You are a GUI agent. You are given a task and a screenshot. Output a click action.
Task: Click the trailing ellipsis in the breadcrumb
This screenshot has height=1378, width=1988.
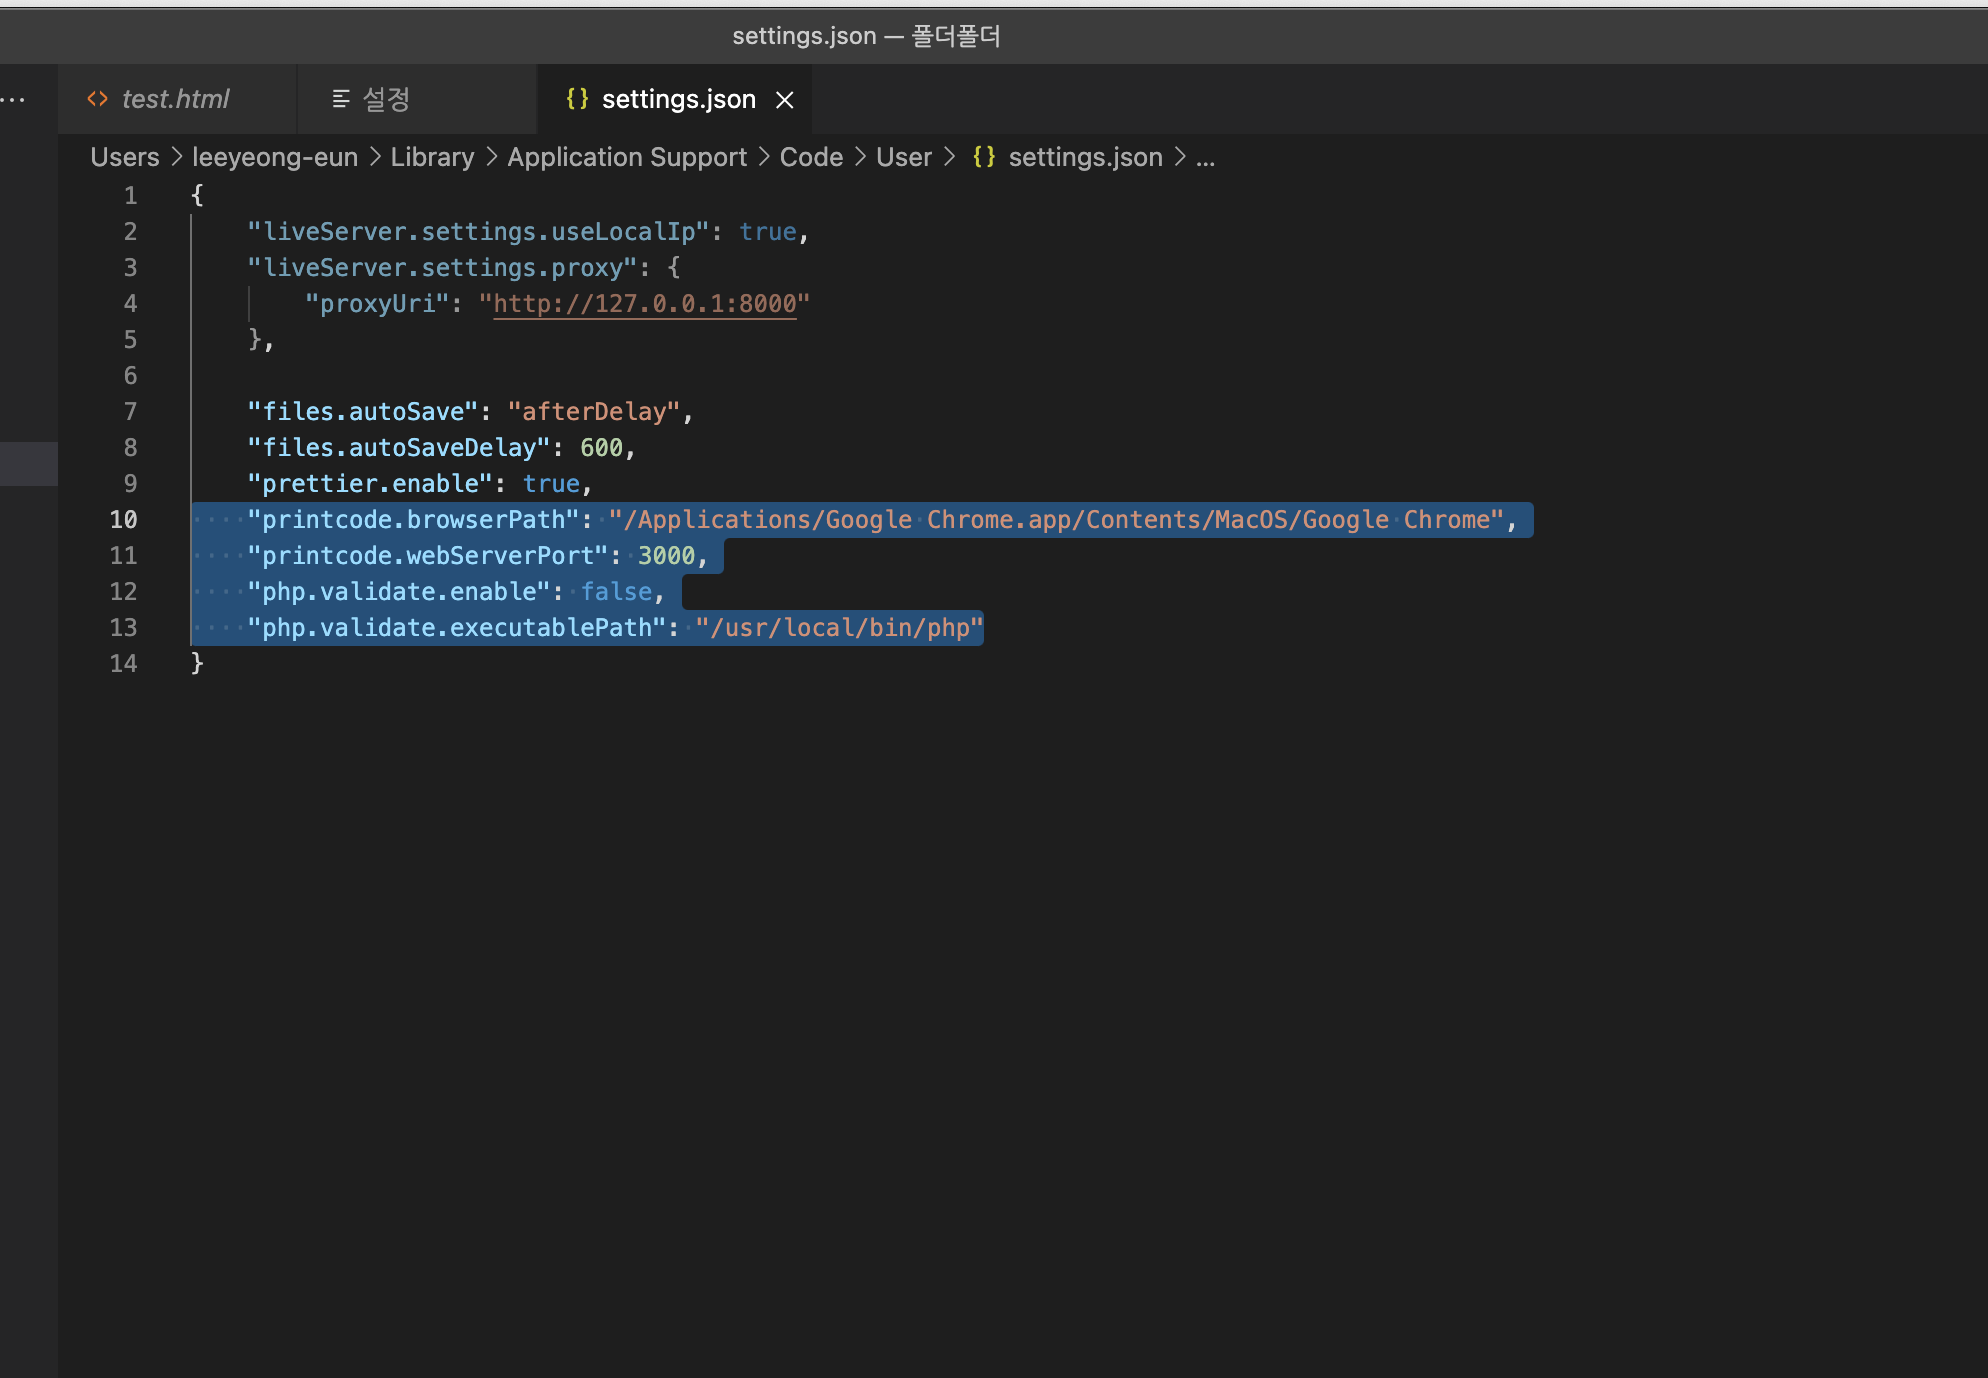tap(1205, 157)
